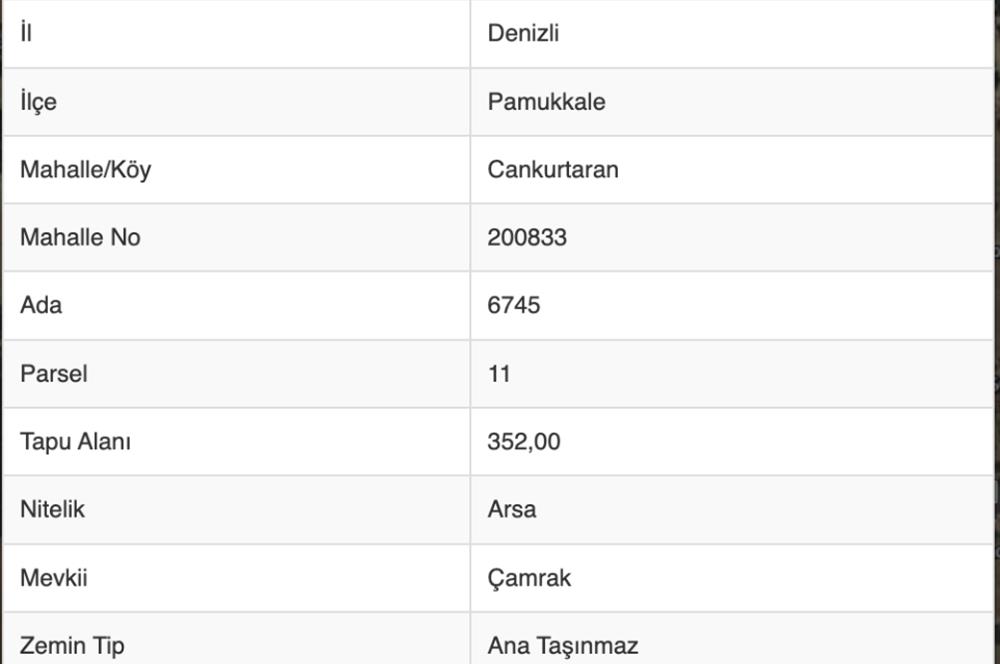Select the 352,00 area value

tap(524, 442)
